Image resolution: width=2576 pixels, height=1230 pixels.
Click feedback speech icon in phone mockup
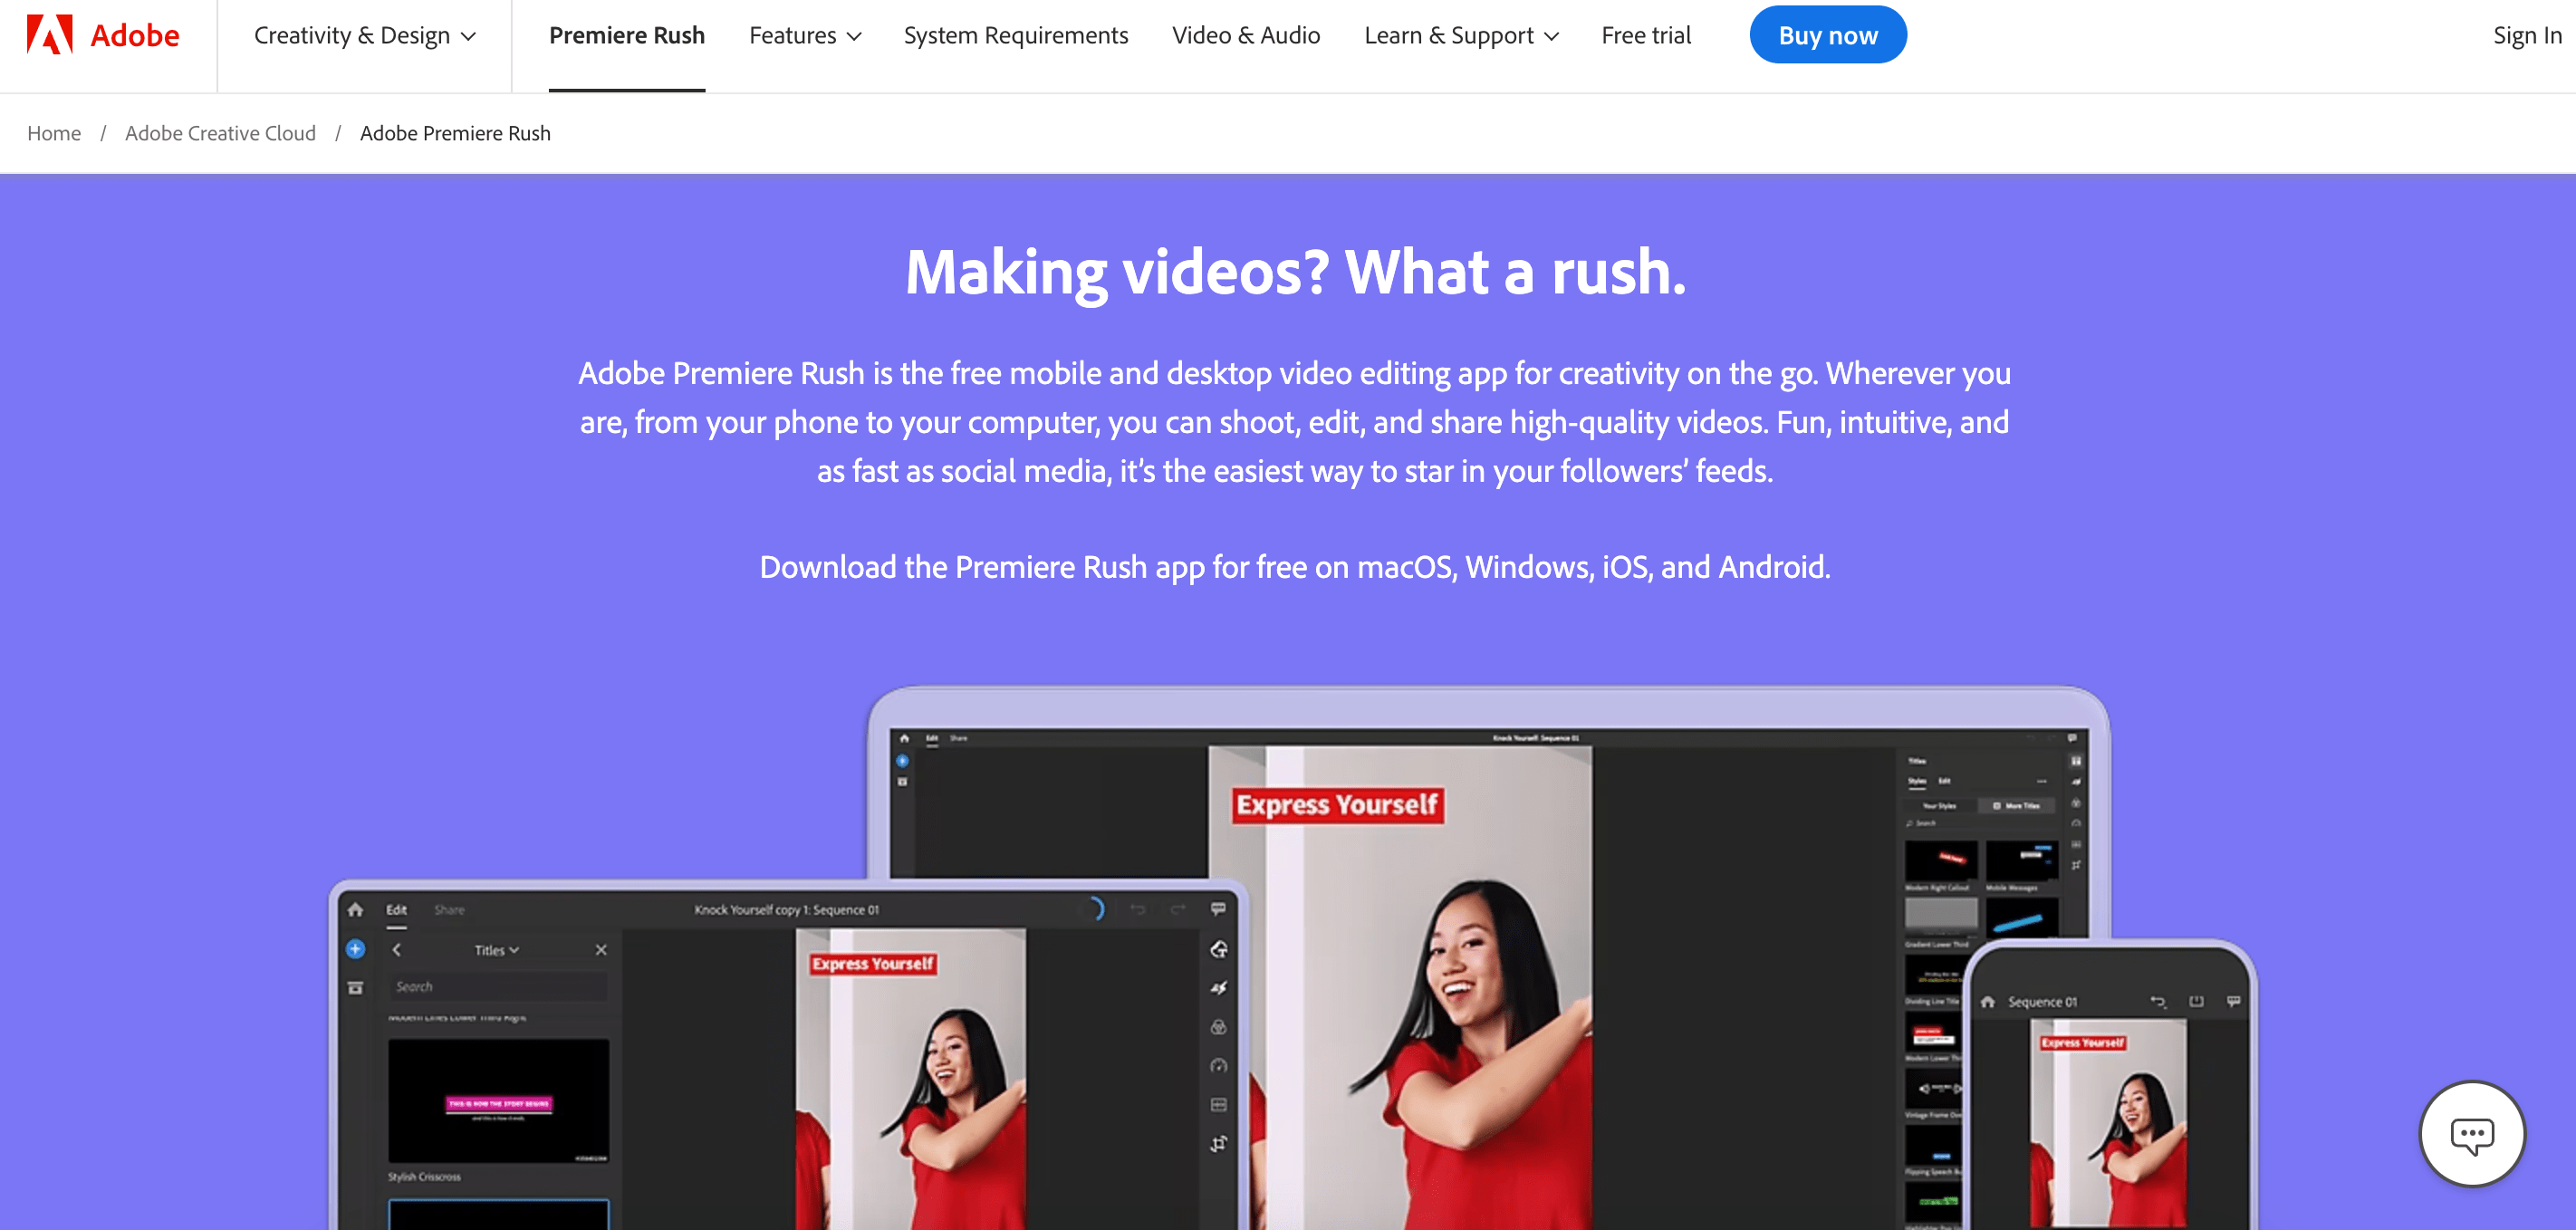[x=2234, y=1002]
